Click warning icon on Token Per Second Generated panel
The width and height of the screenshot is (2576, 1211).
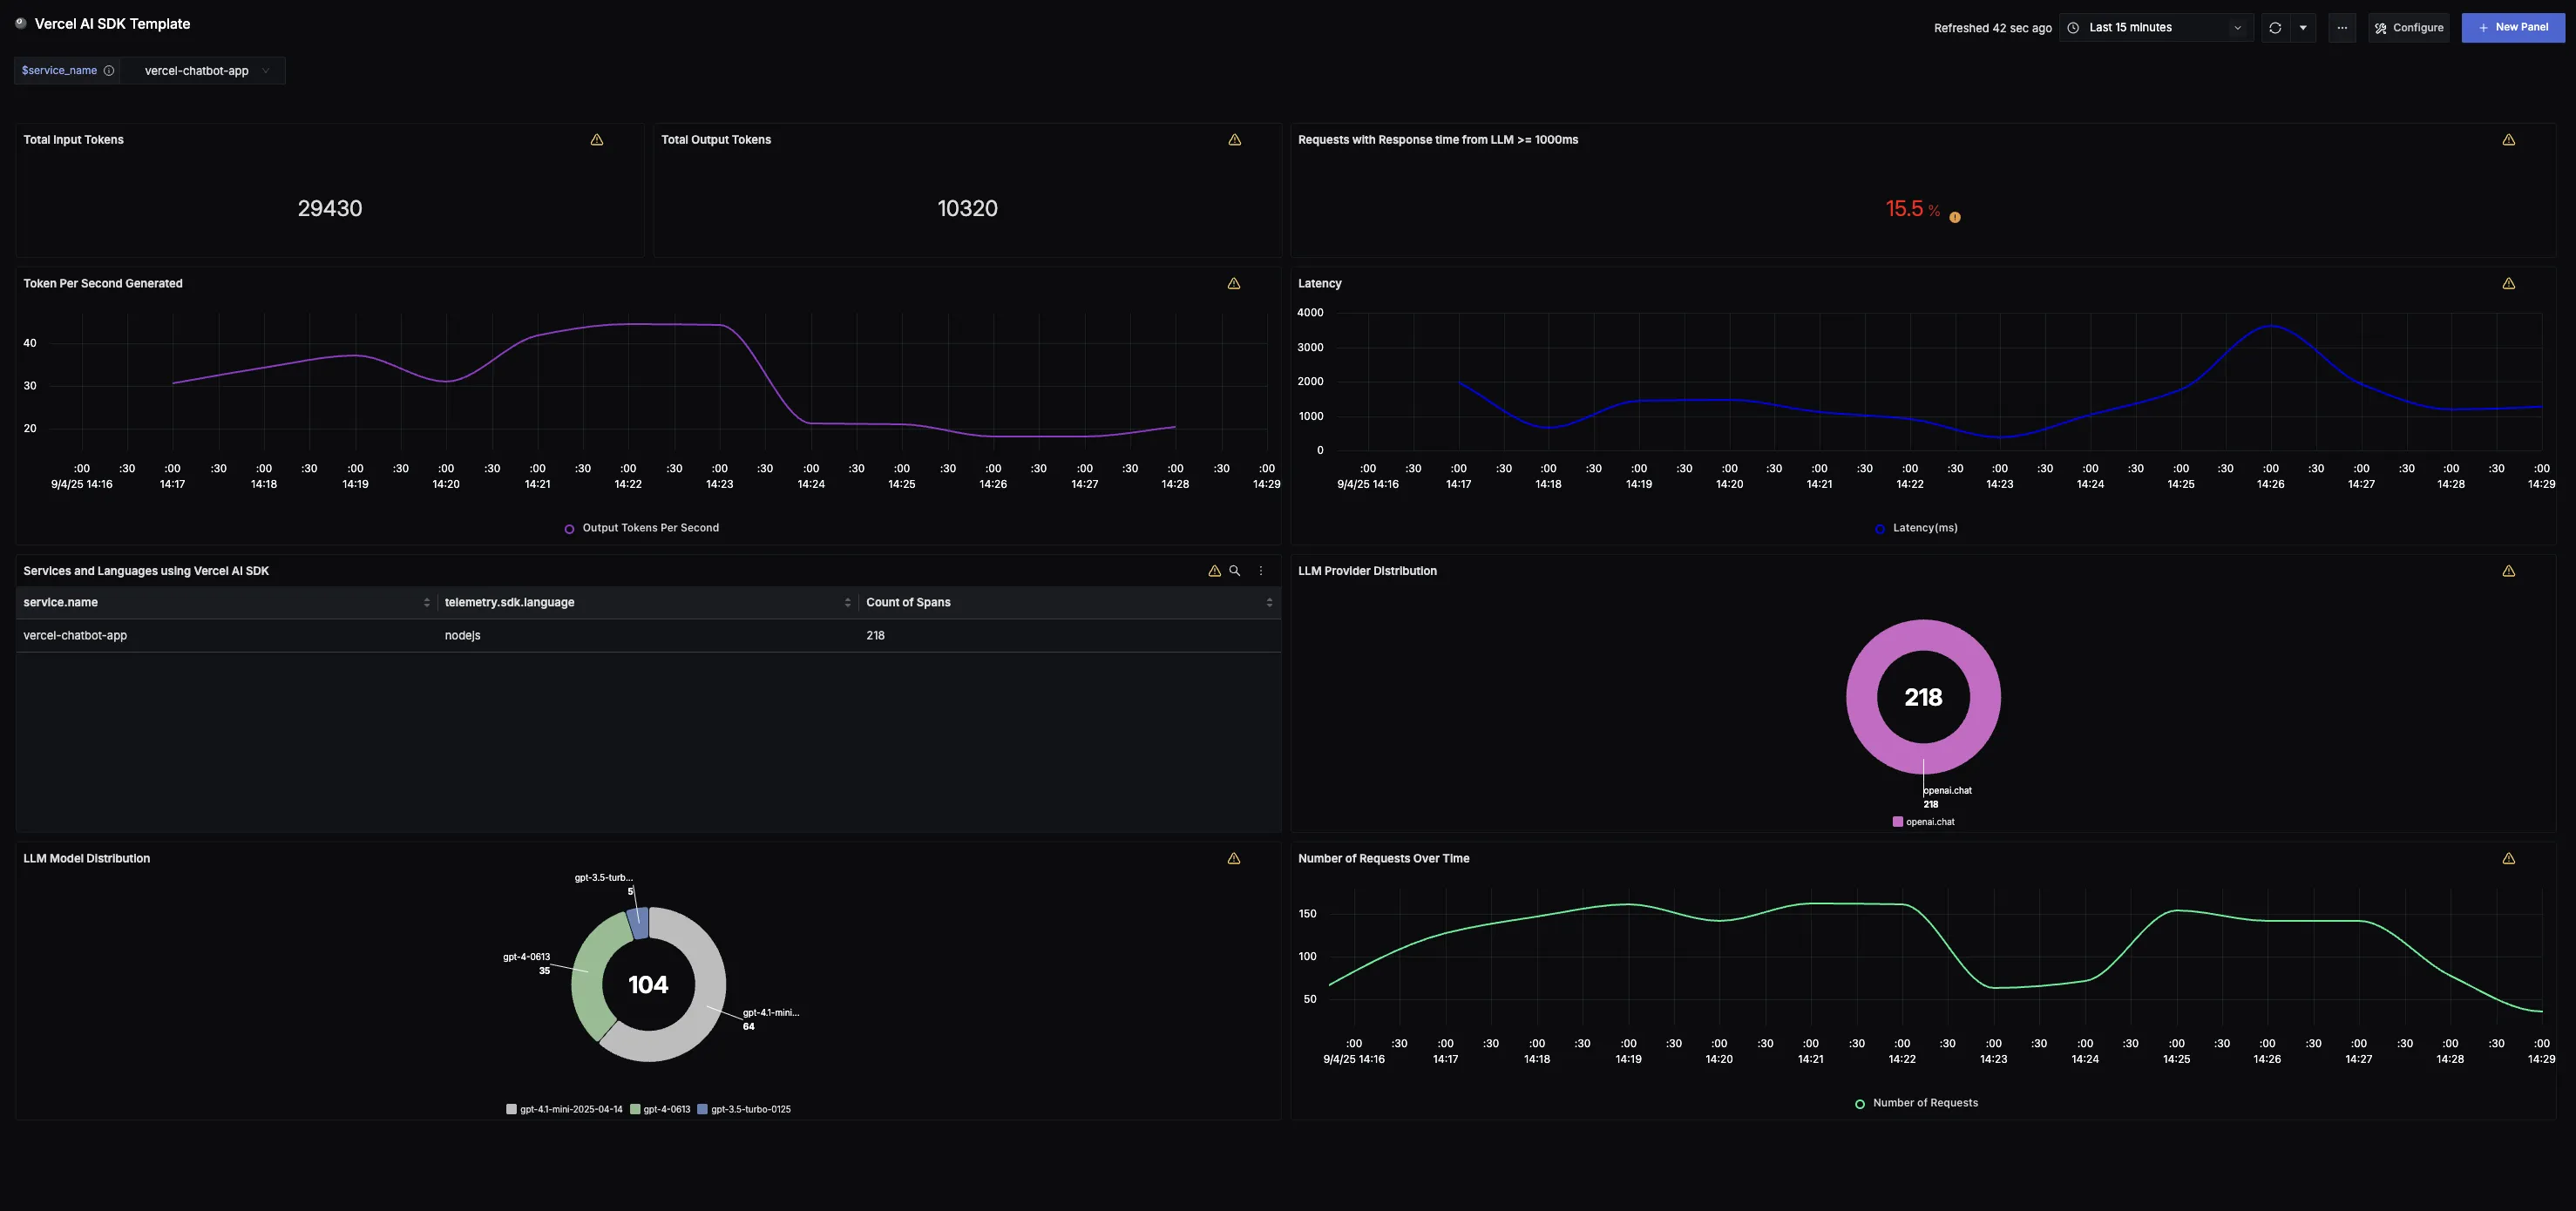[x=1234, y=284]
